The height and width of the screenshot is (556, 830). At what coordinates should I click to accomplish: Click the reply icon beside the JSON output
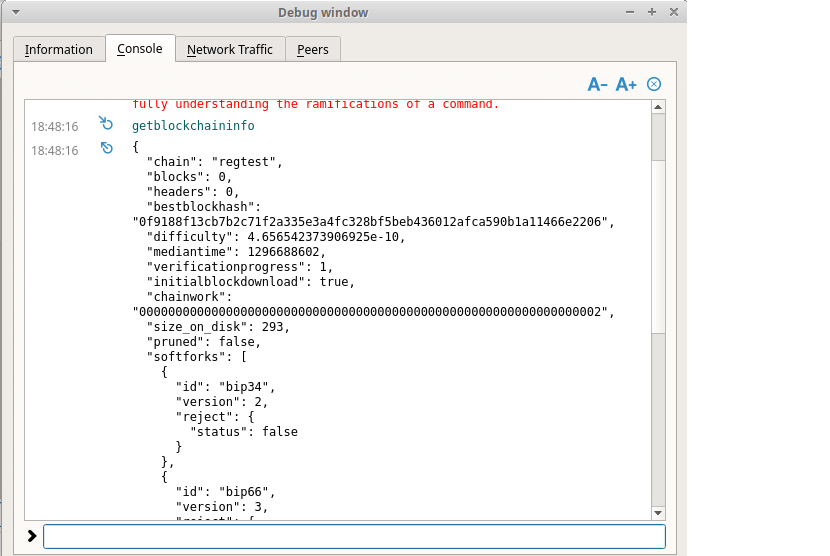click(106, 148)
